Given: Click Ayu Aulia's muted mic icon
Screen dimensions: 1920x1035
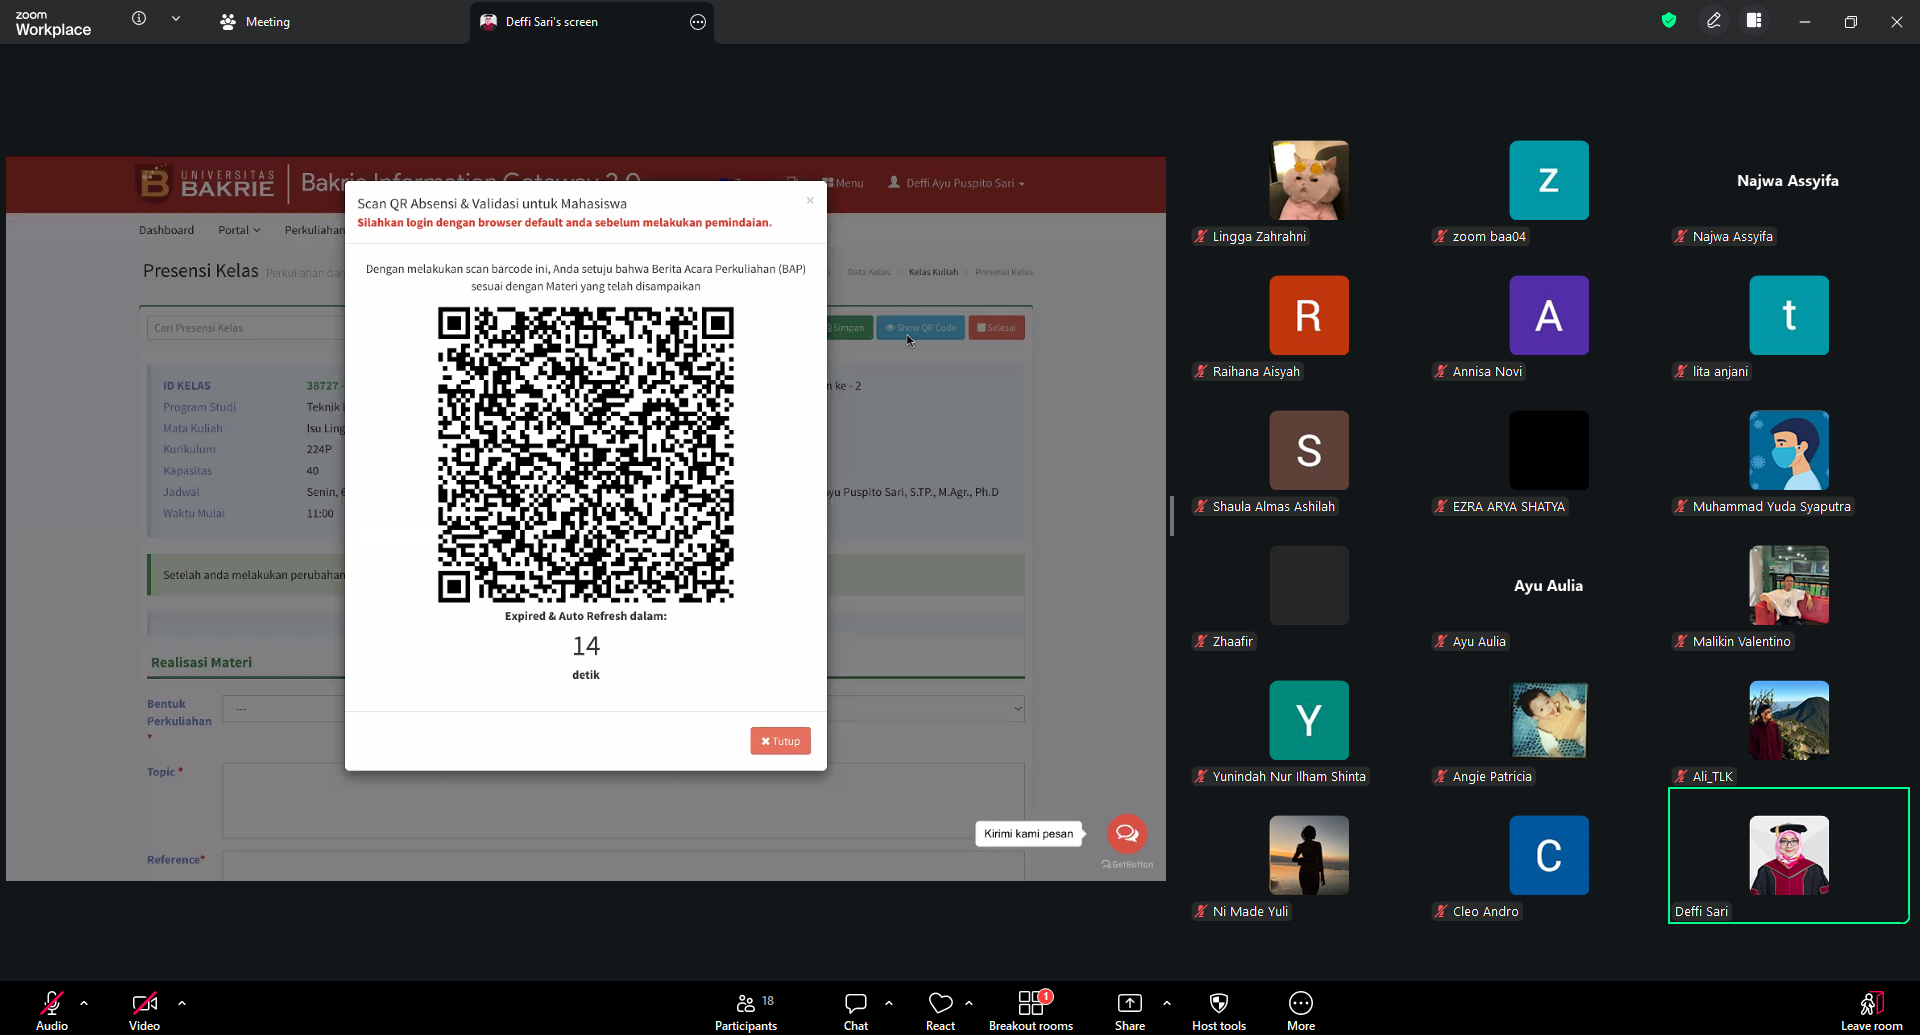Looking at the screenshot, I should [x=1441, y=642].
